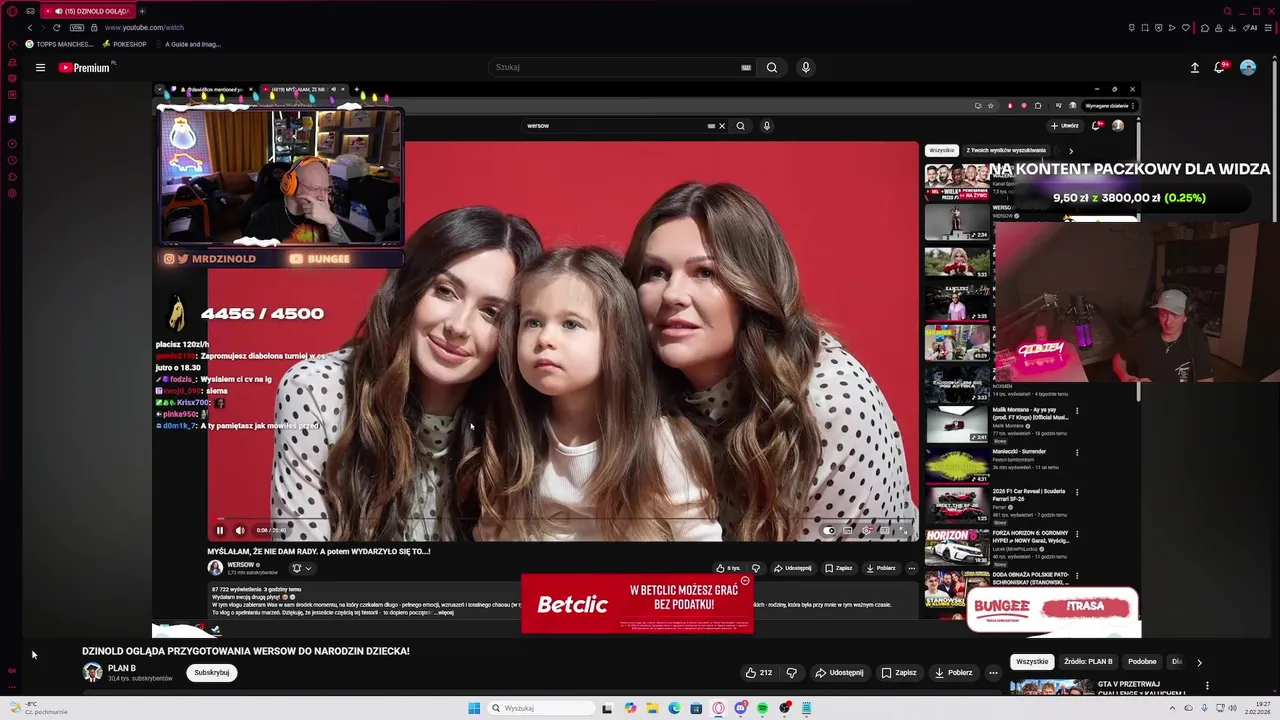
Task: Open the POKESHOP bookmark
Action: point(125,44)
